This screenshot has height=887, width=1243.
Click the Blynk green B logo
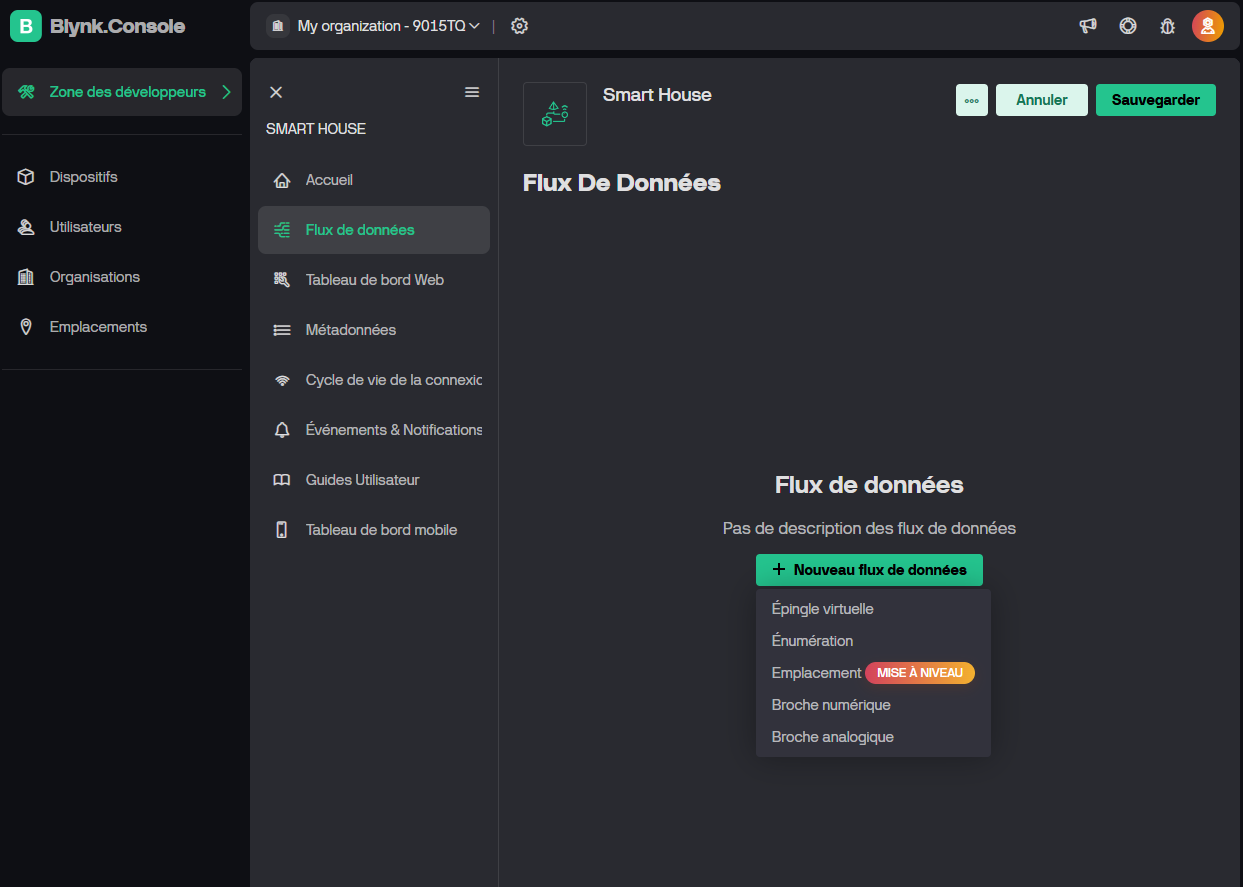(x=26, y=26)
